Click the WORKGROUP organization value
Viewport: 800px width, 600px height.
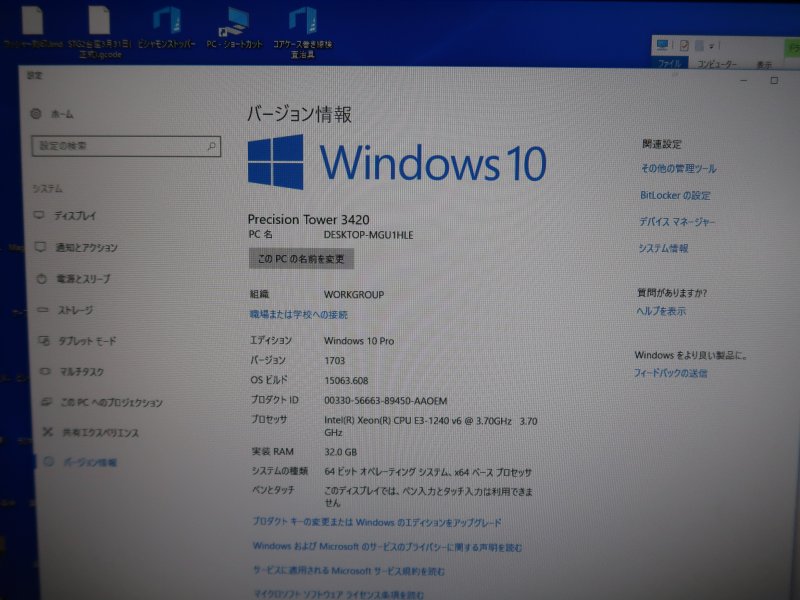coord(354,295)
